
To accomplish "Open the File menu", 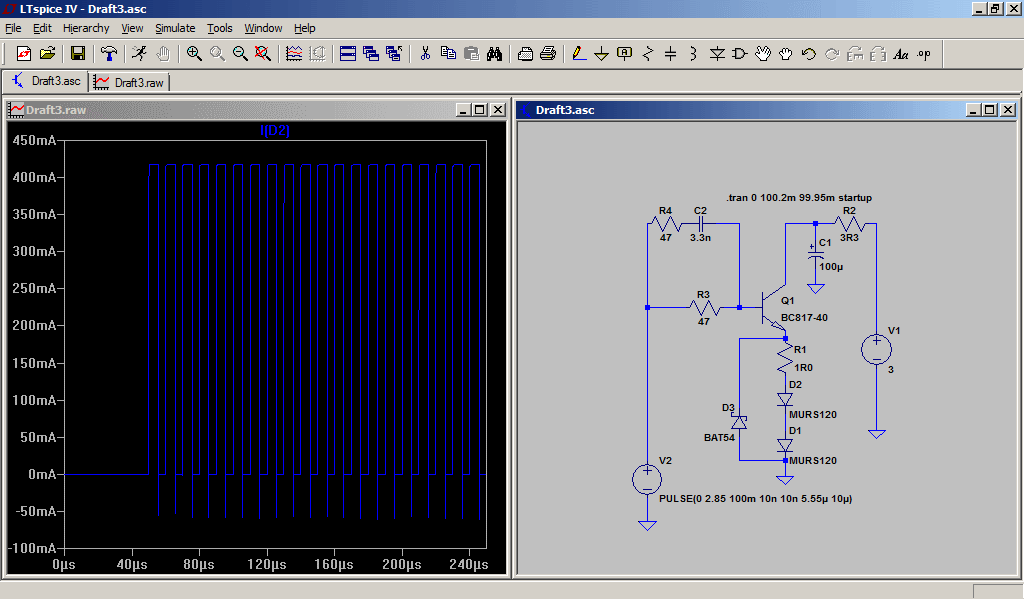I will coord(13,28).
